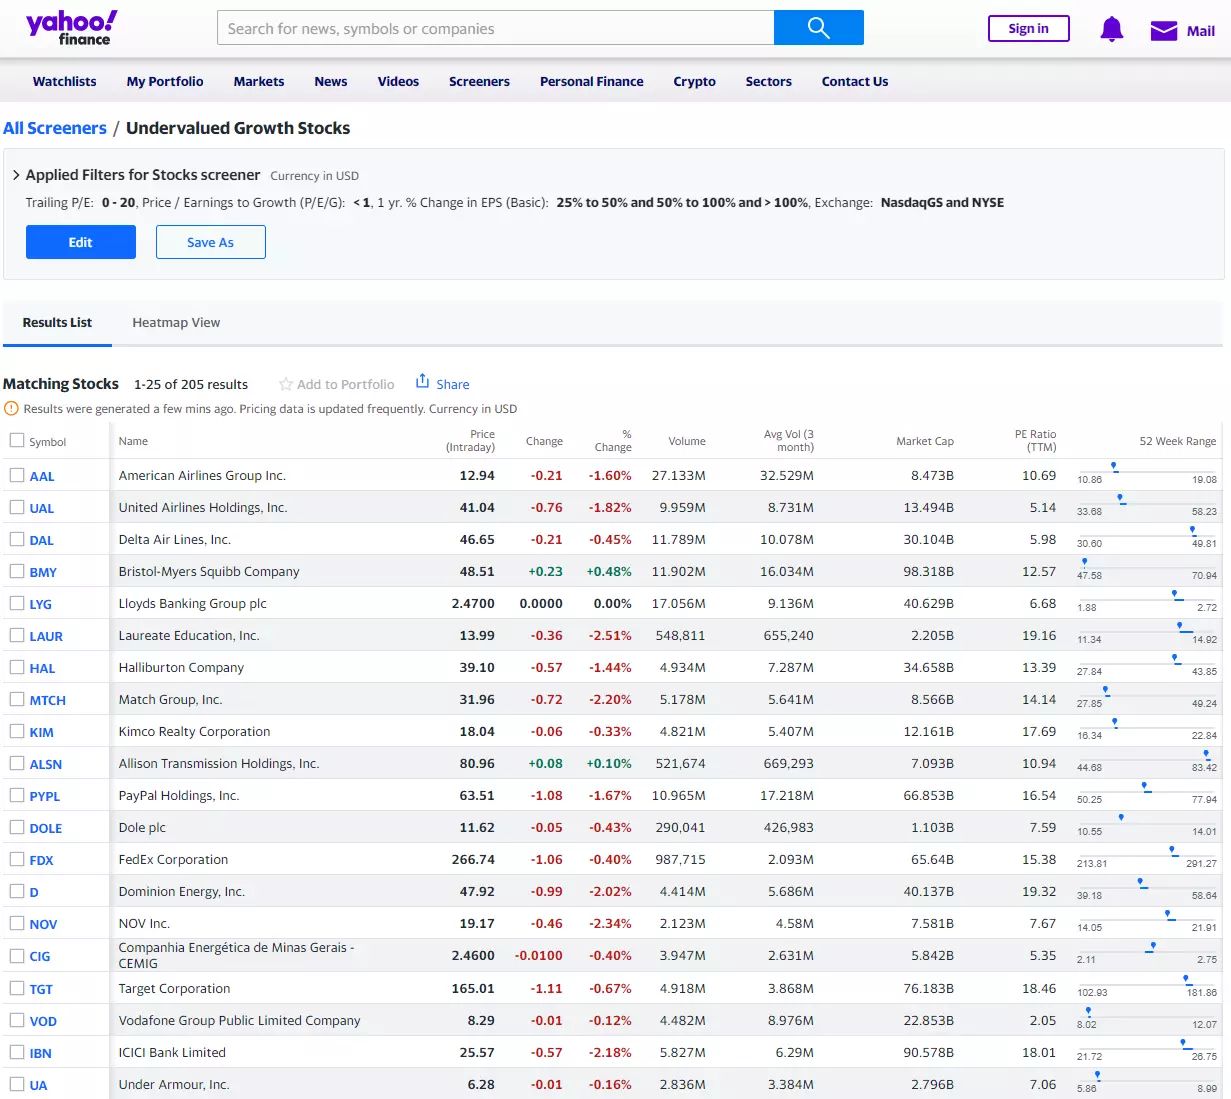1231x1099 pixels.
Task: Tick the FDX row checkbox
Action: pyautogui.click(x=17, y=859)
